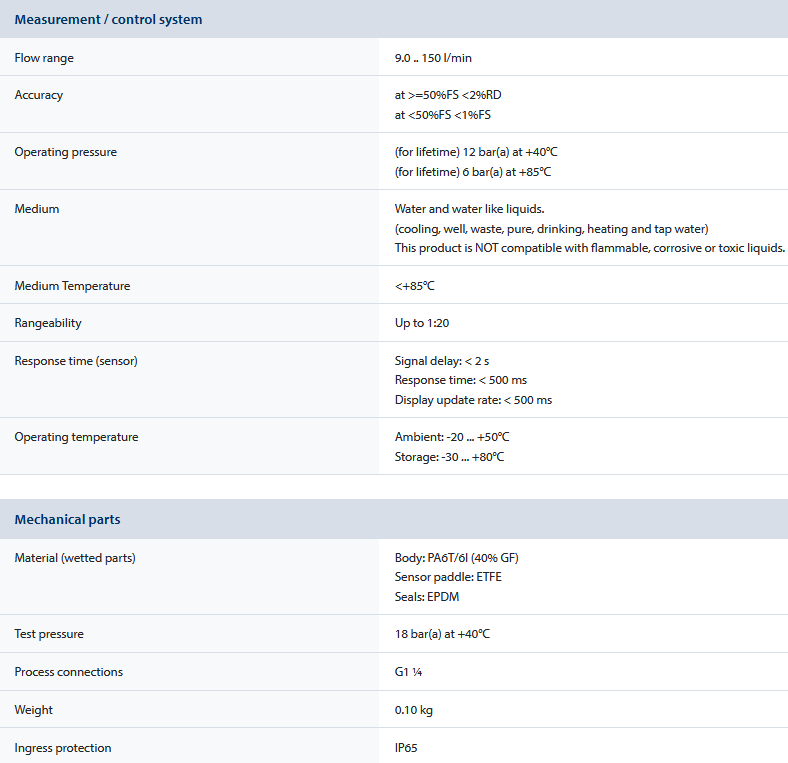Click the Flow range row label
This screenshot has width=788, height=763.
tap(44, 58)
